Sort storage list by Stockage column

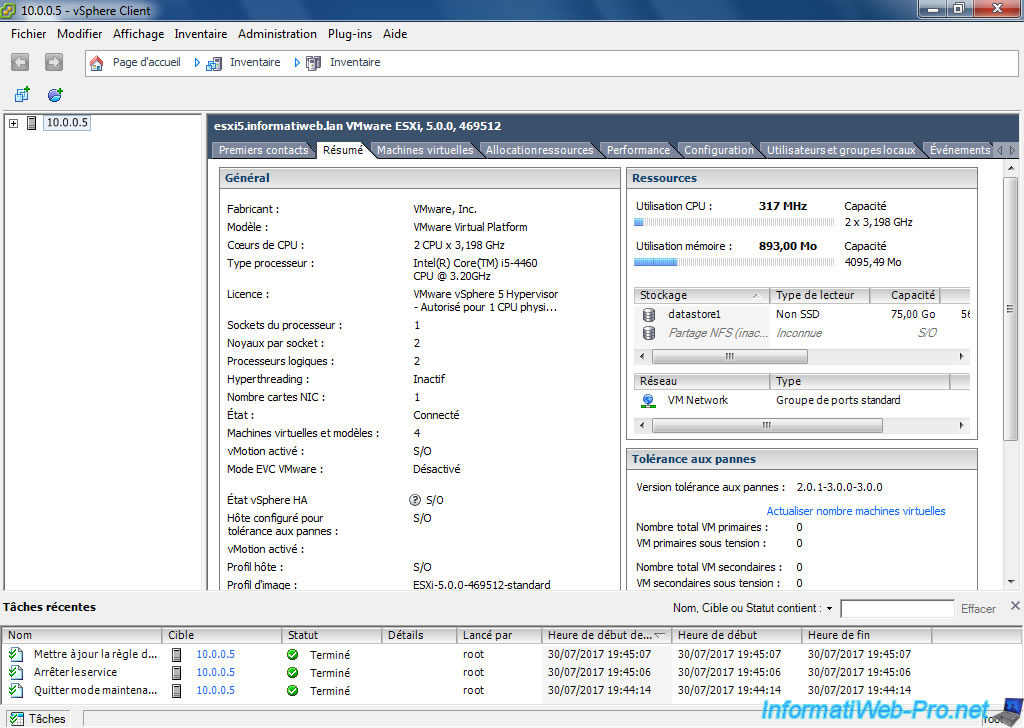tap(701, 295)
